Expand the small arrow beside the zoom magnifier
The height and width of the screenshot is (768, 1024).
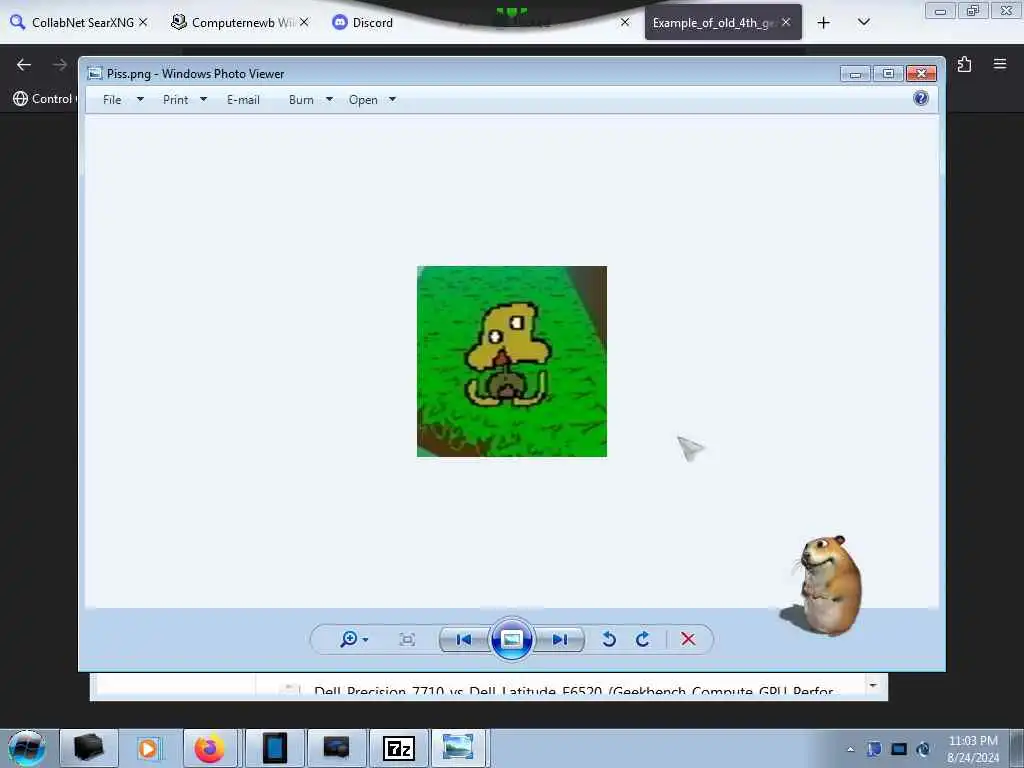(366, 639)
